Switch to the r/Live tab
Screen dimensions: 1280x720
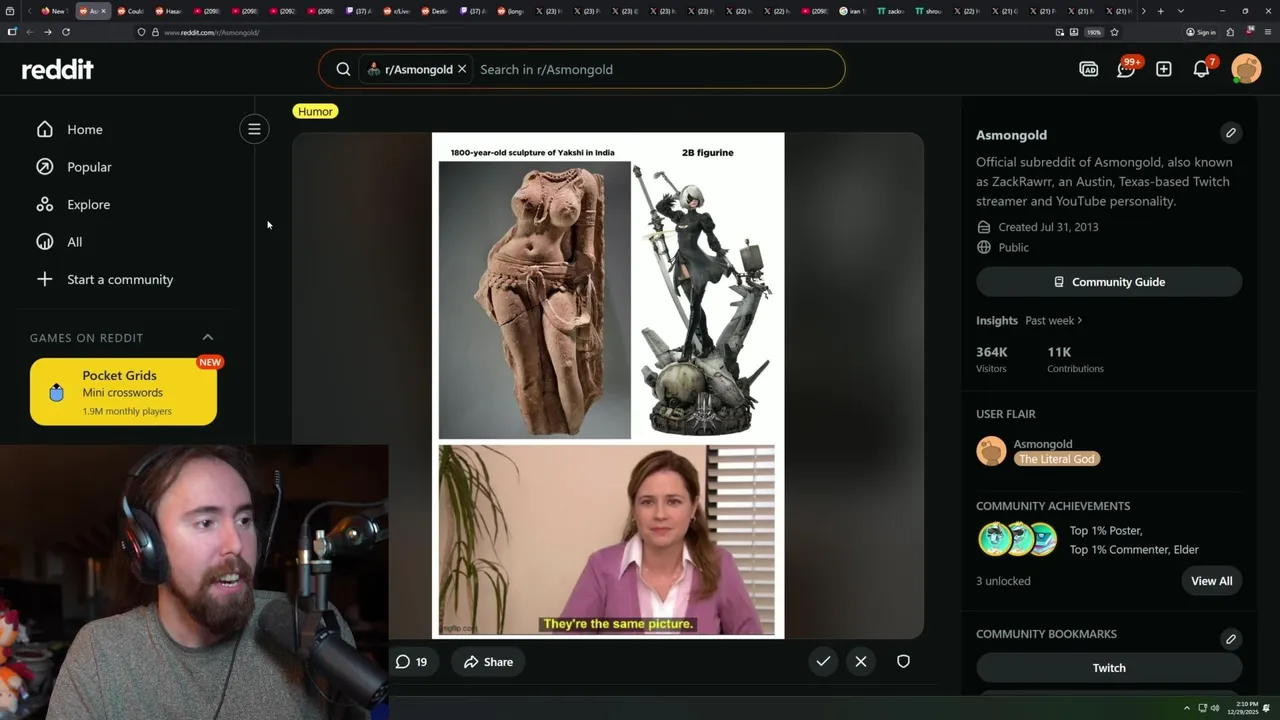(396, 11)
